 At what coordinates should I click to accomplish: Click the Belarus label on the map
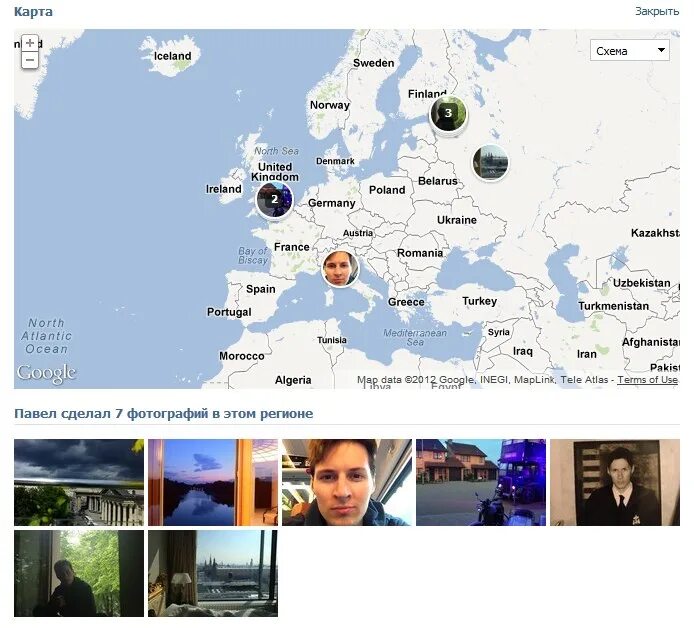[x=438, y=181]
